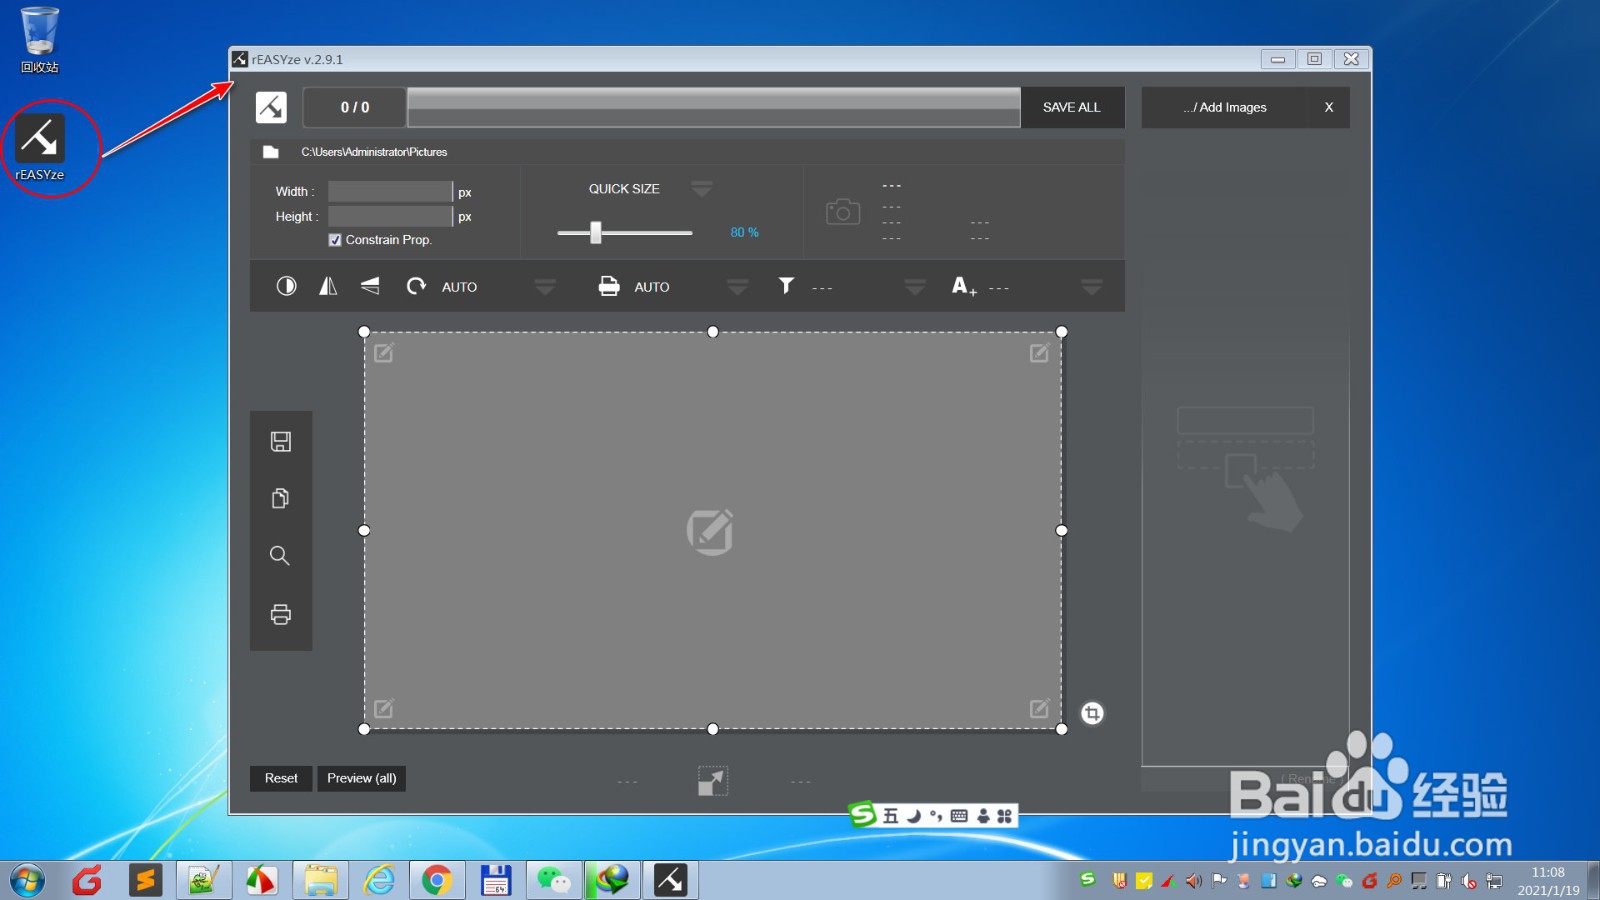Screen dimensions: 1600x900
Task: Click the Preview (all) button
Action: click(x=362, y=778)
